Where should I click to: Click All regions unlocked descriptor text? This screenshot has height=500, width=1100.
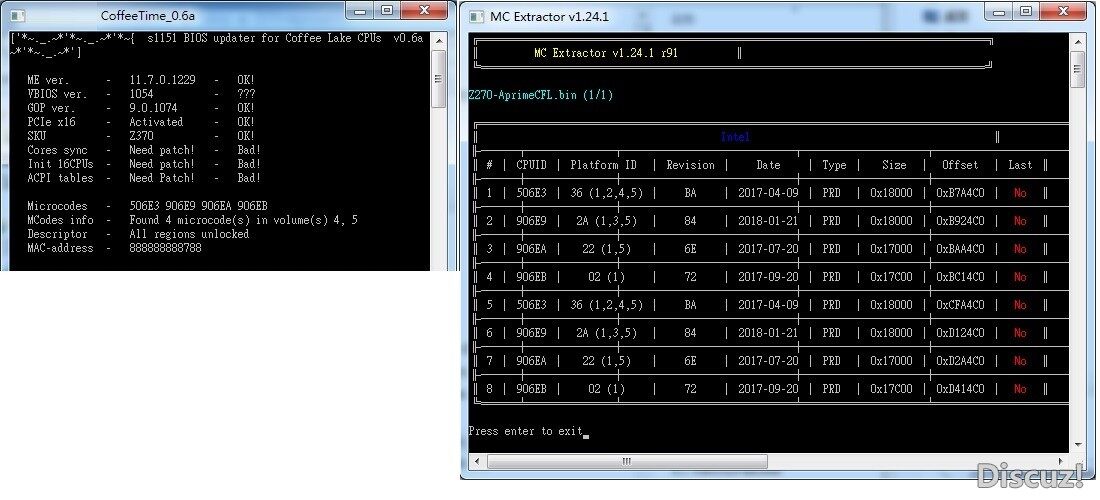(189, 234)
